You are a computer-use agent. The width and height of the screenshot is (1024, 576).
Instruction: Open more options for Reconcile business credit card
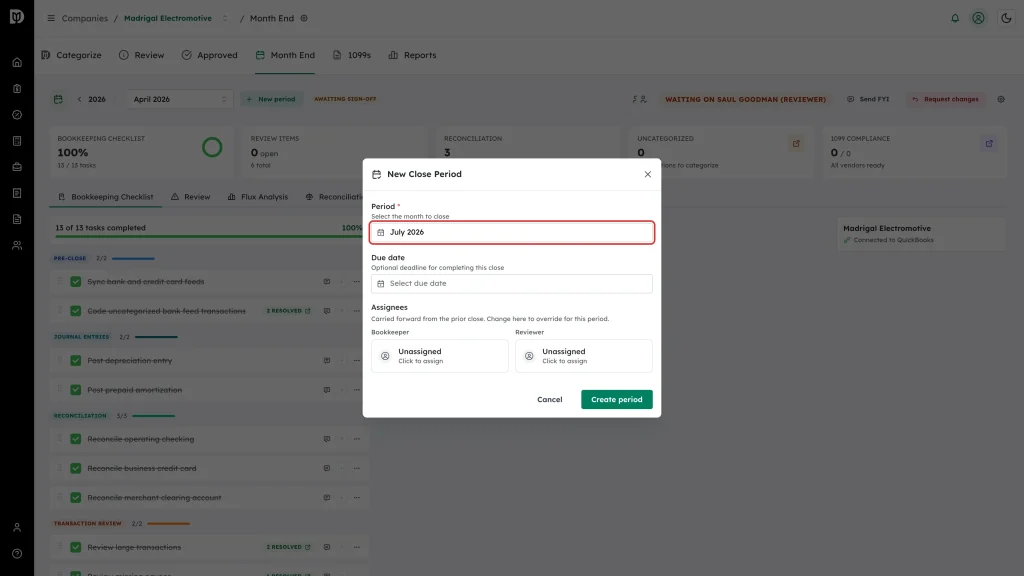coord(357,468)
